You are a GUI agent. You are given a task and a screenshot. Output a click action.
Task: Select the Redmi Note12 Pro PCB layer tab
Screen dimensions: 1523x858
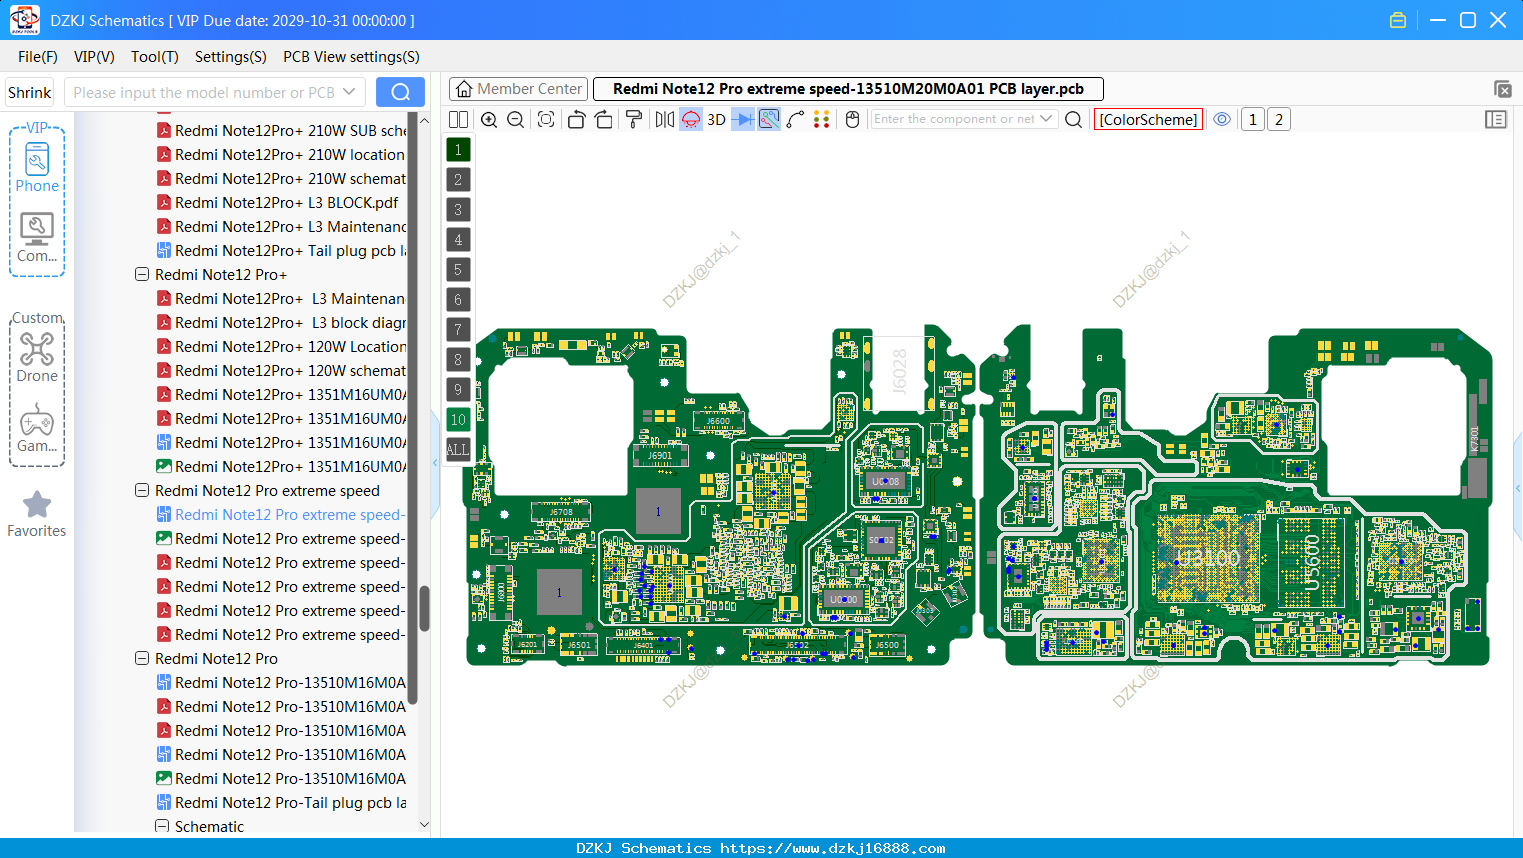[x=848, y=89]
